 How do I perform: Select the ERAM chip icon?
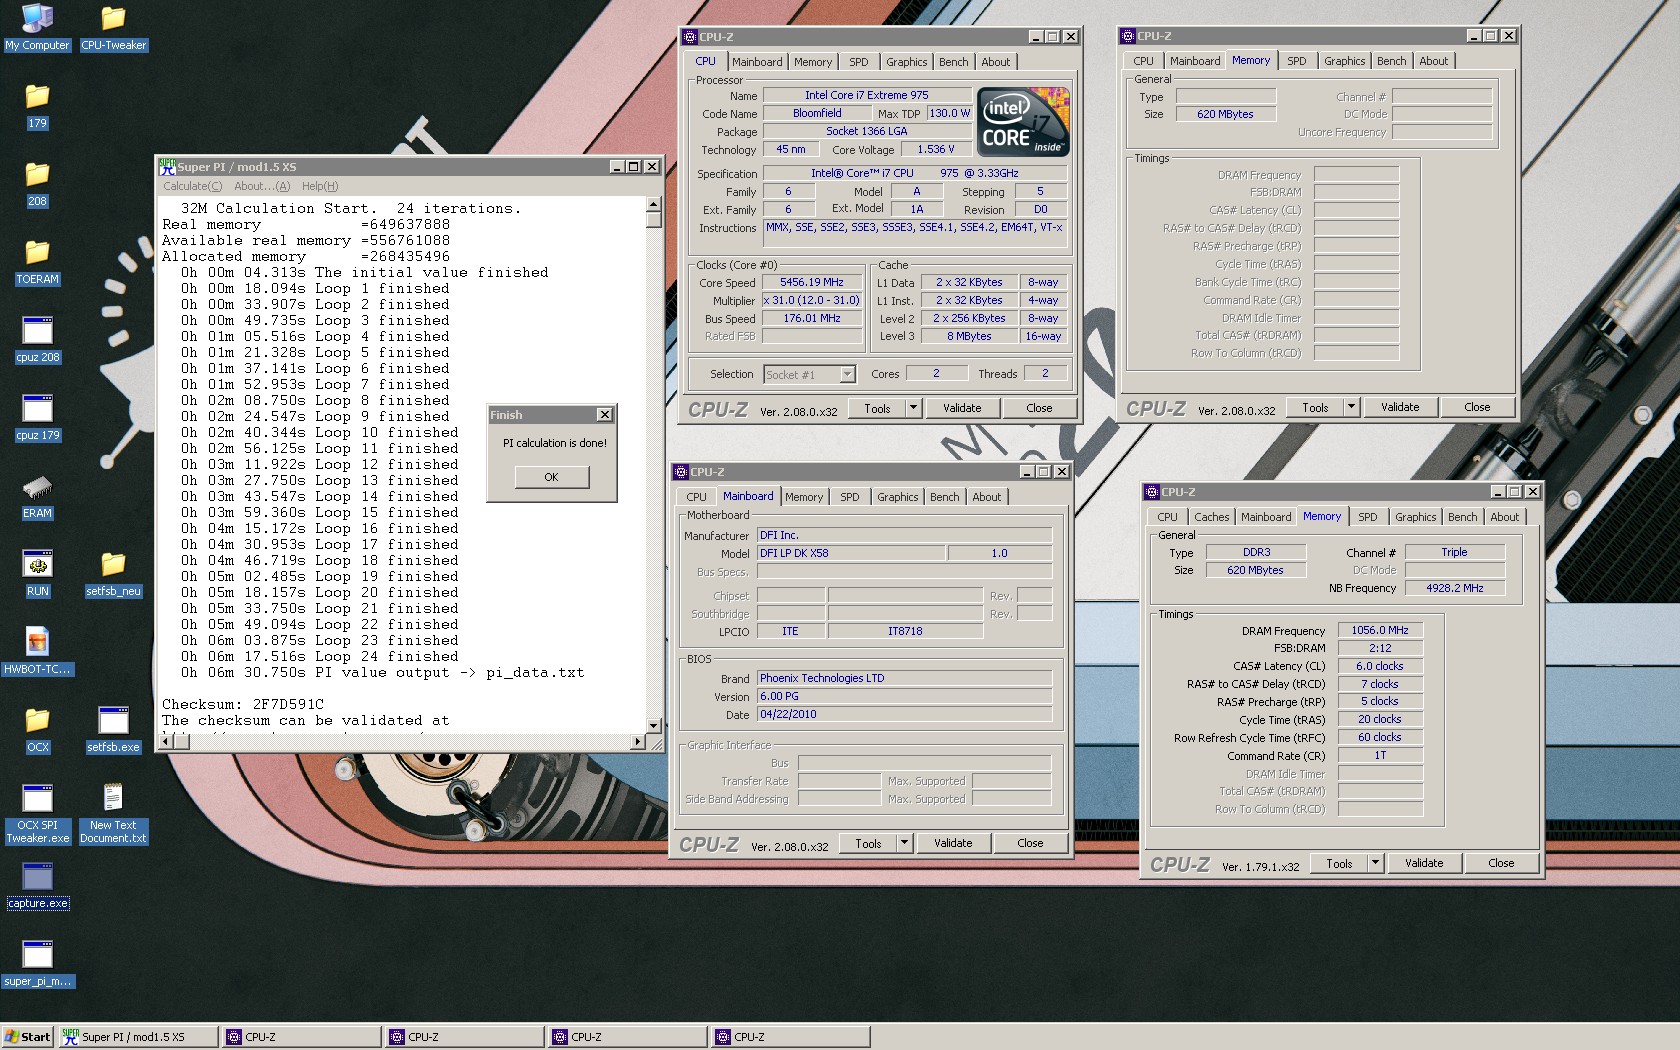tap(37, 495)
